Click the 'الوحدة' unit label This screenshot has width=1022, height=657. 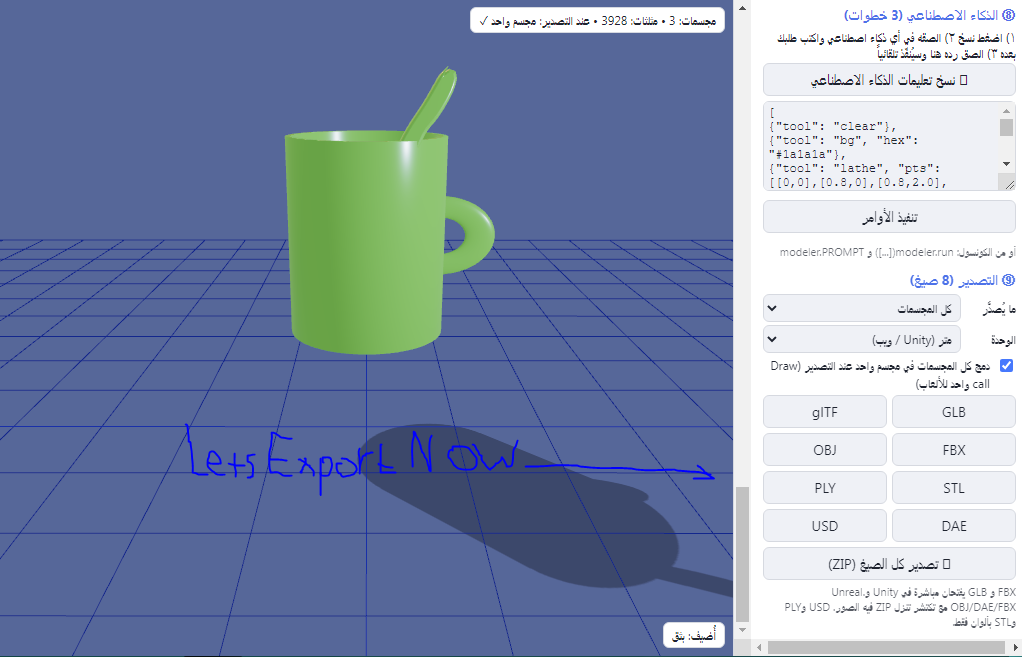click(1003, 340)
